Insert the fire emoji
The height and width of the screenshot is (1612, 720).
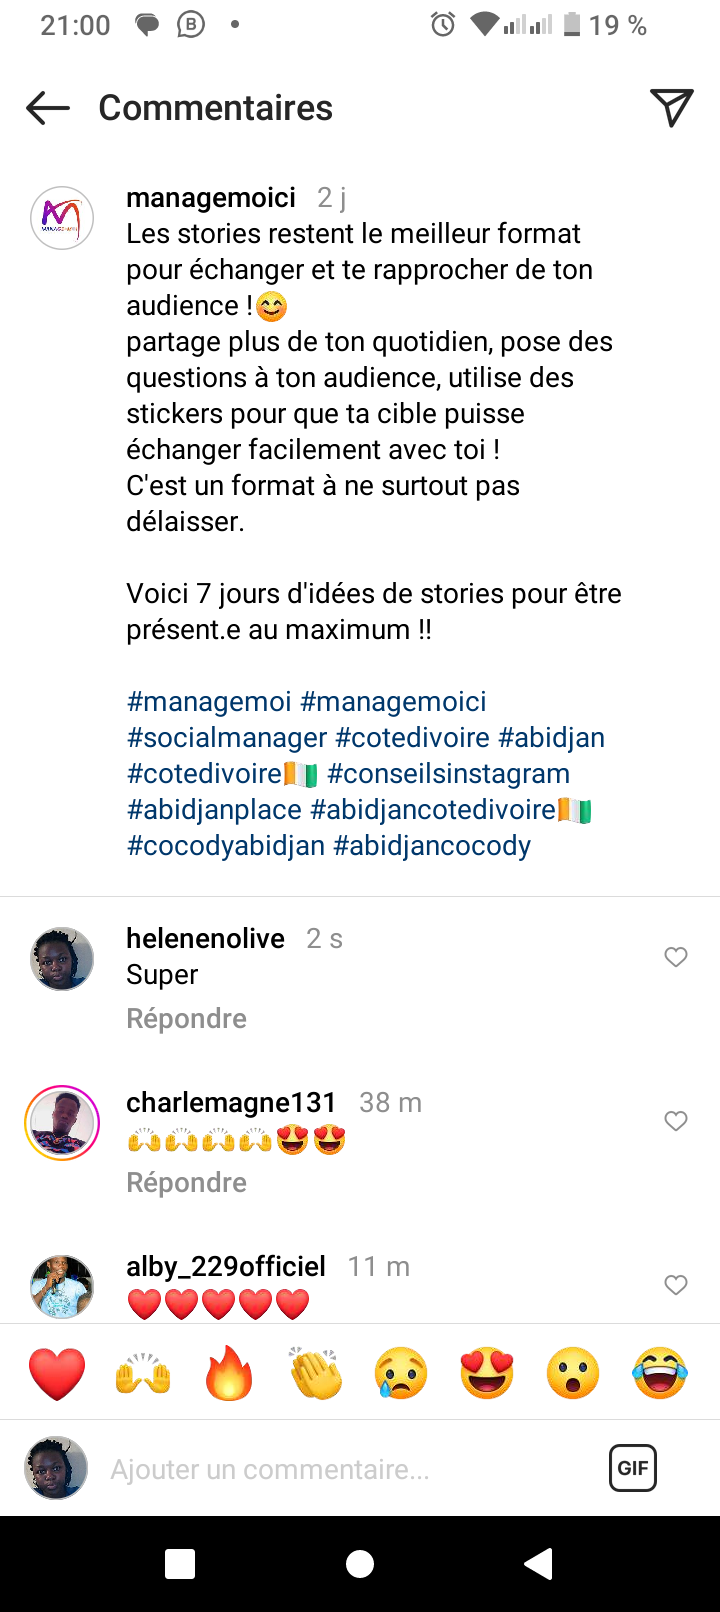229,1373
